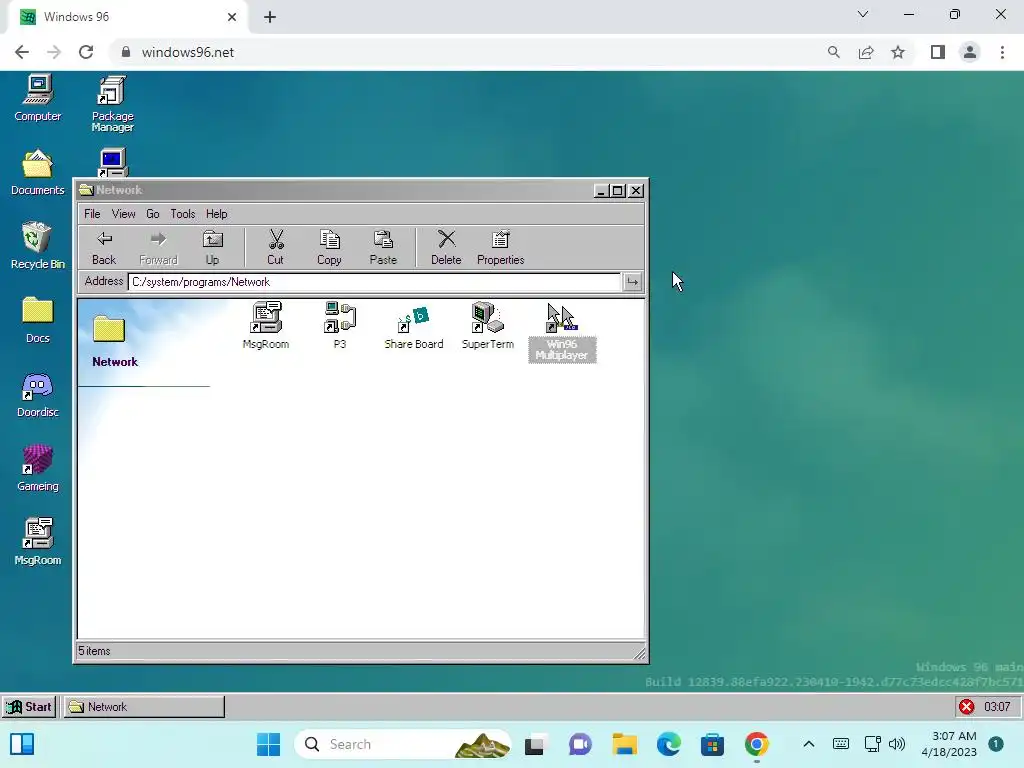Click the browser back arrow

[22, 52]
